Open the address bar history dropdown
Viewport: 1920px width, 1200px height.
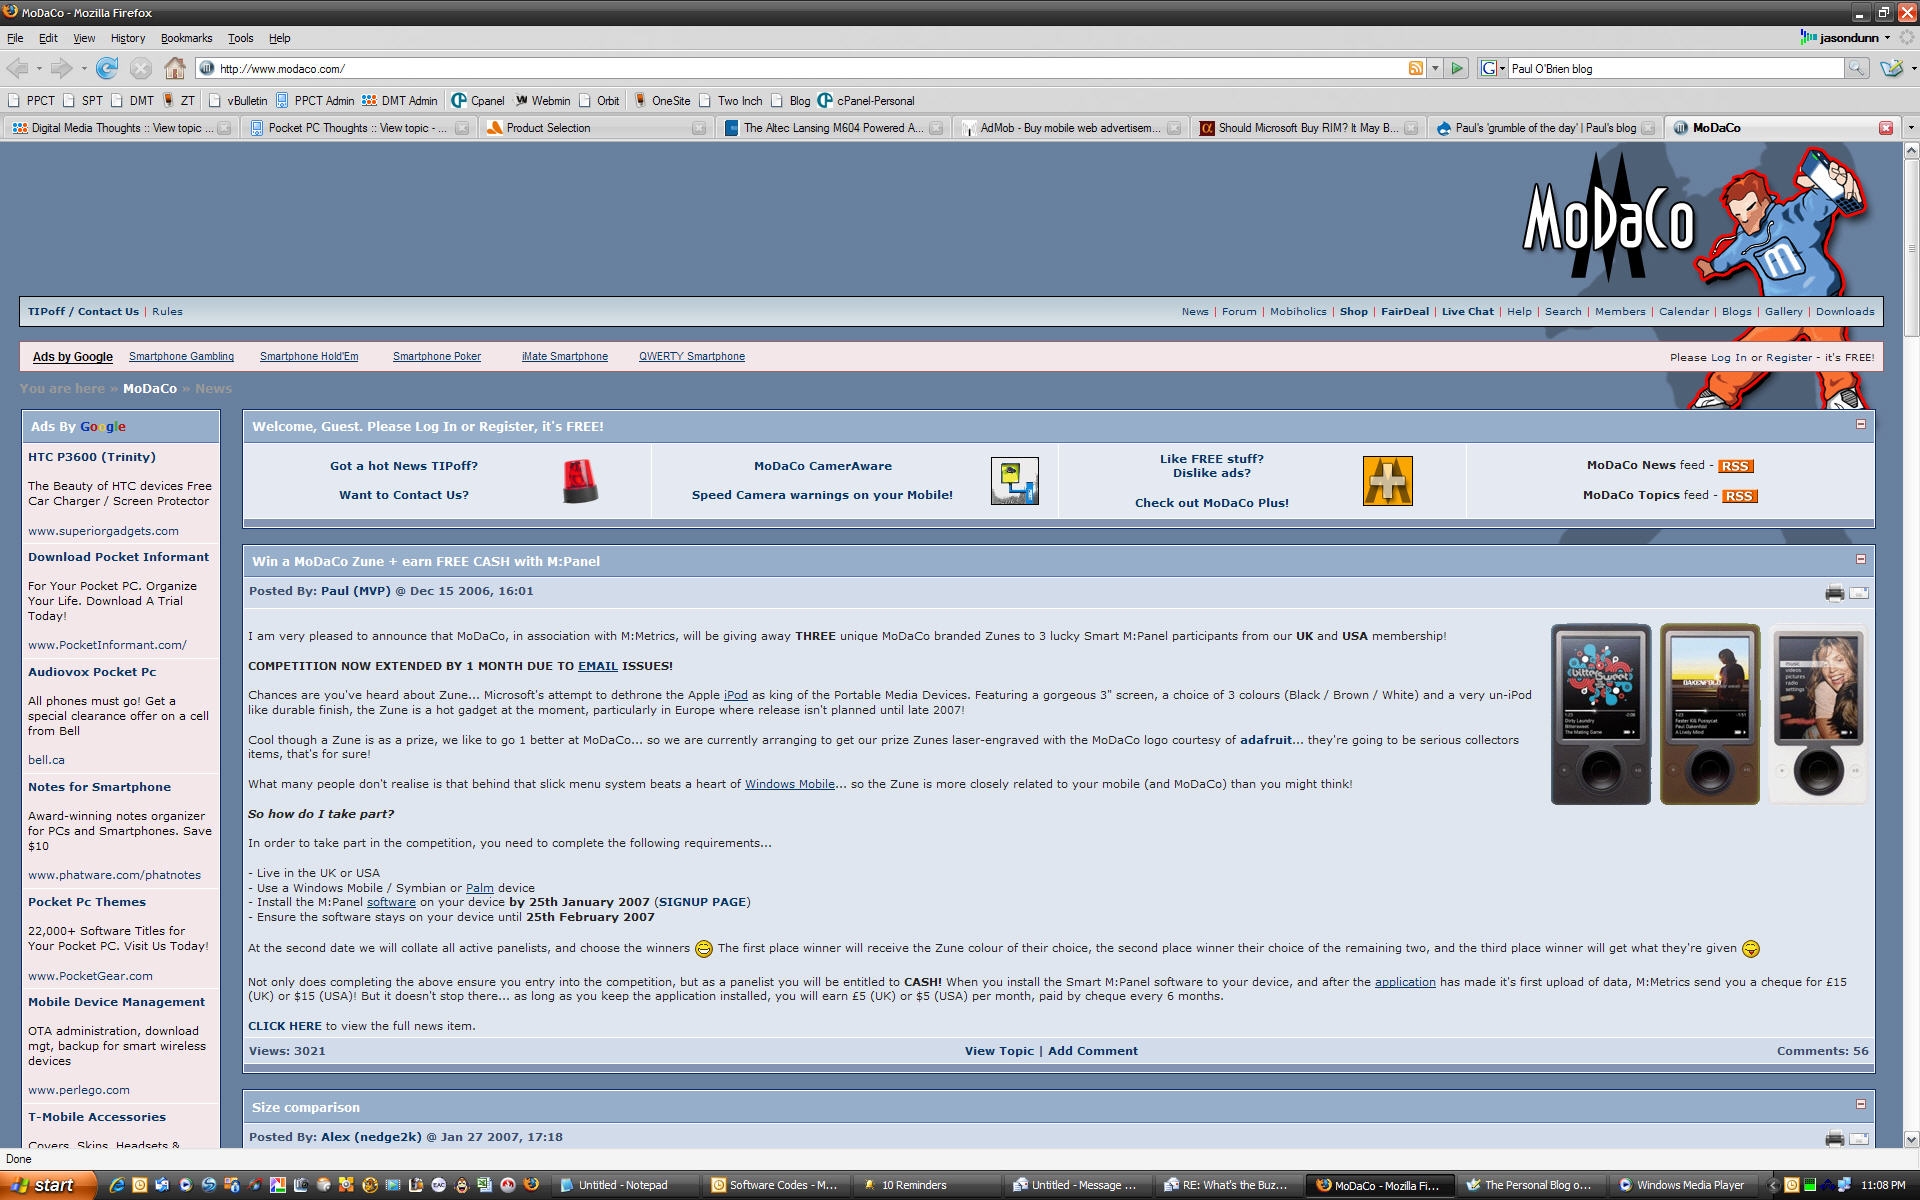1435,68
